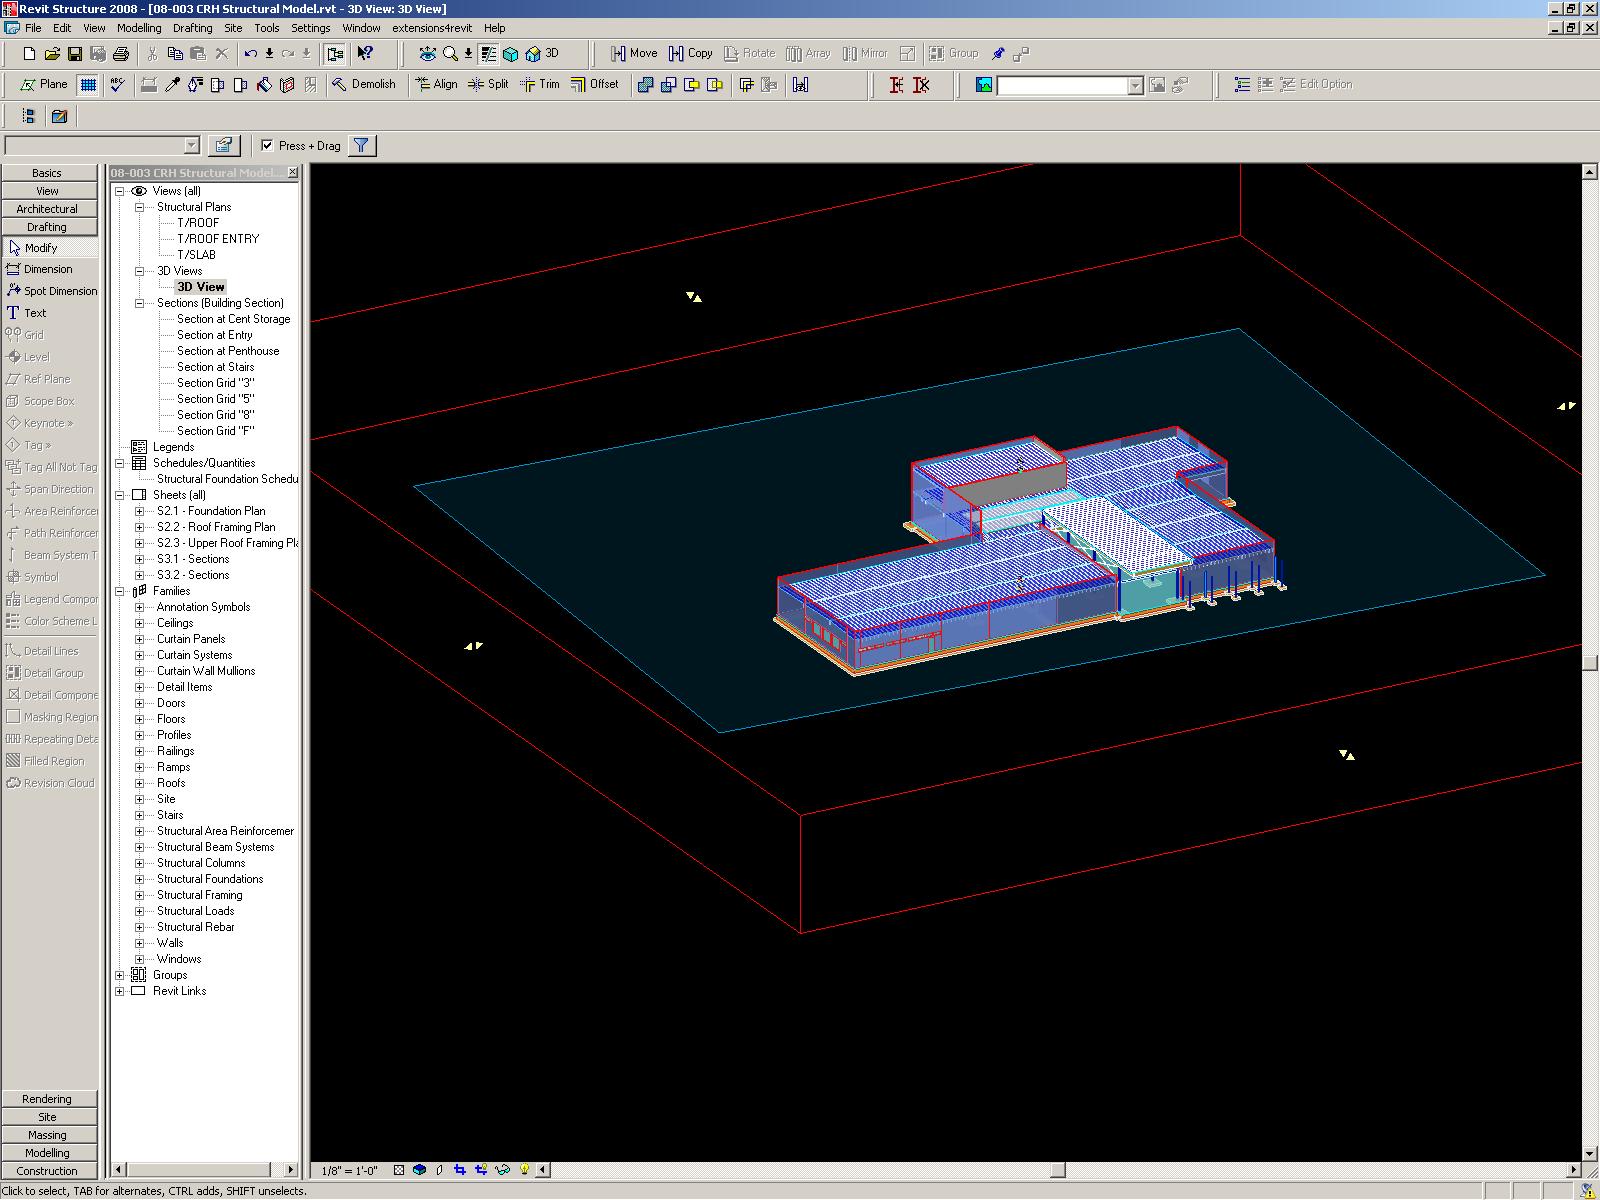The height and width of the screenshot is (1200, 1600).
Task: Click the Offset tool
Action: (x=595, y=85)
